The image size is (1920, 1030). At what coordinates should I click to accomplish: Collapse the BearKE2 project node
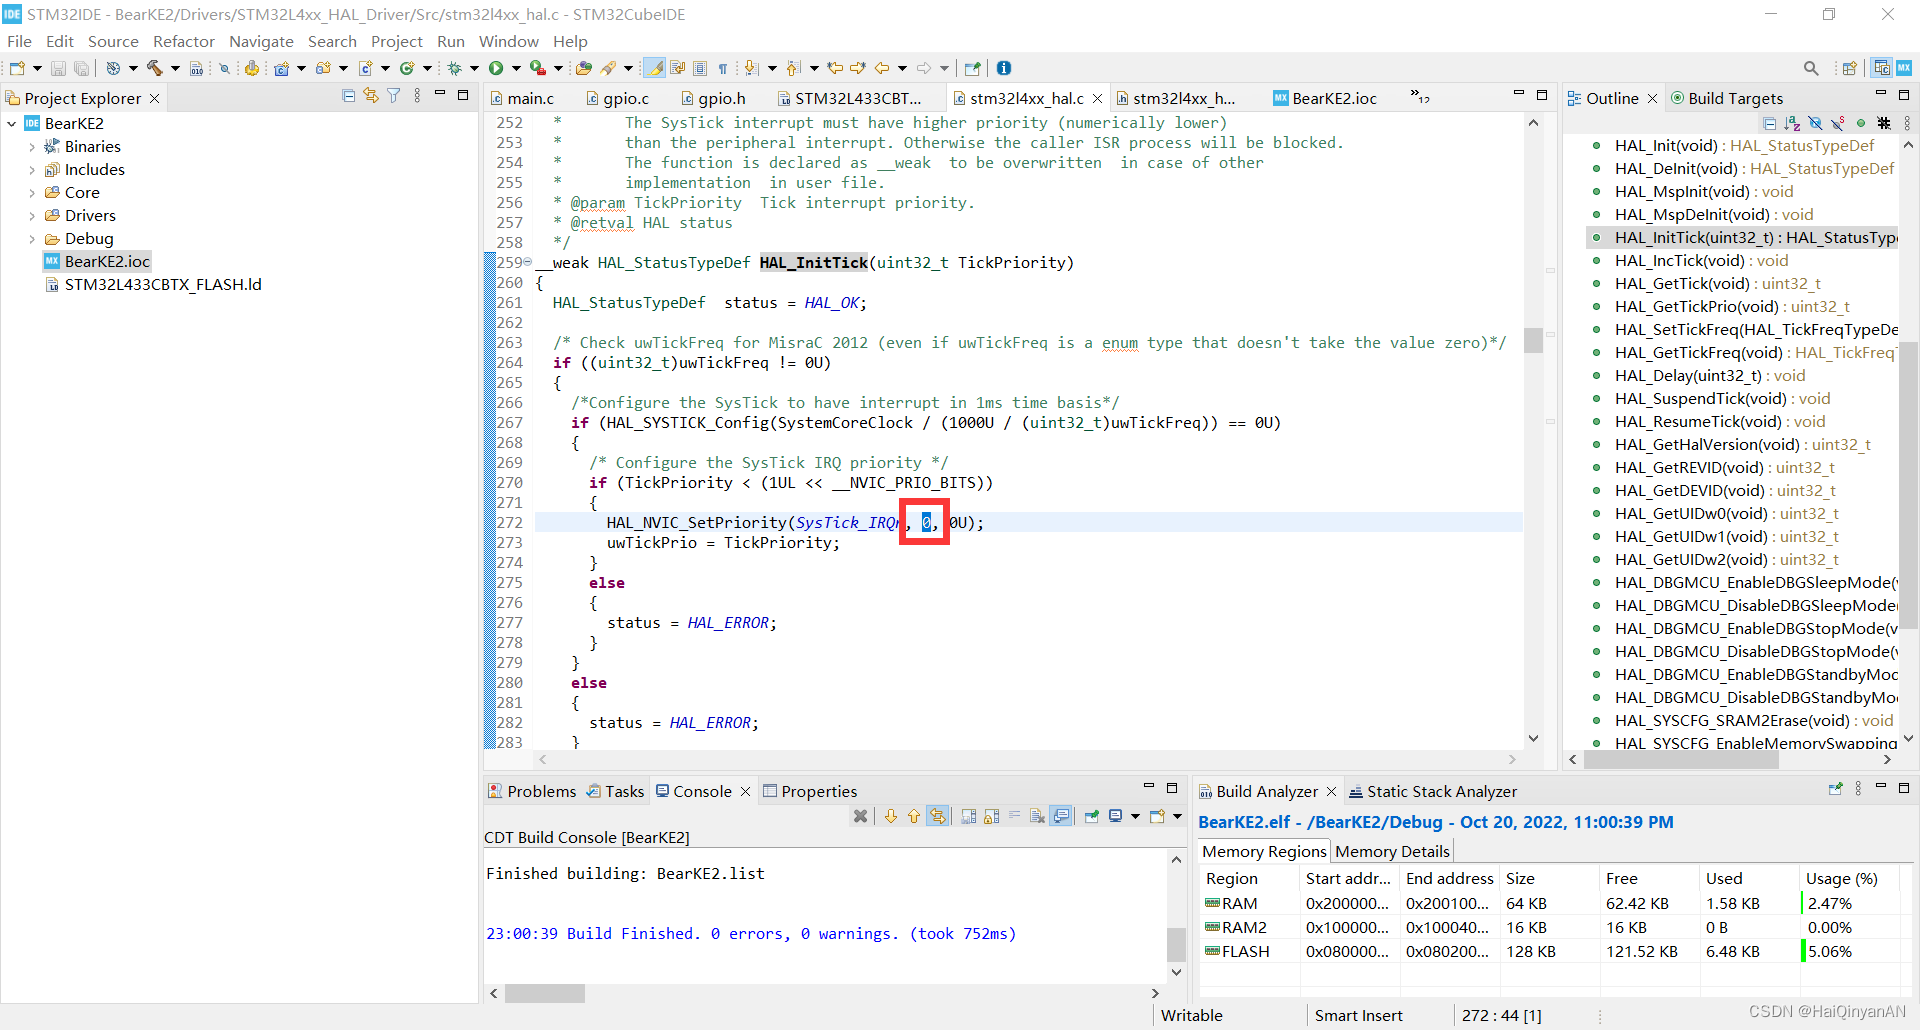pos(12,123)
